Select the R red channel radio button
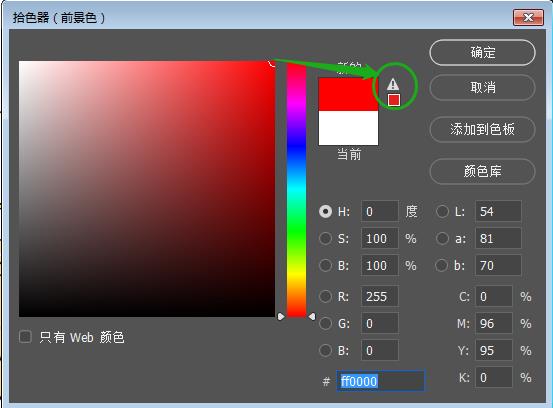Image resolution: width=553 pixels, height=408 pixels. click(326, 297)
